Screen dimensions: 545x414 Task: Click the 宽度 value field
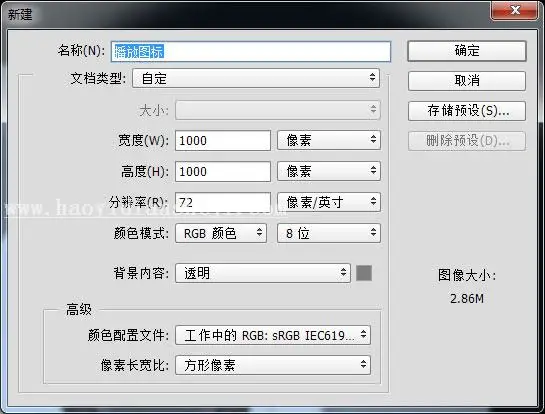click(223, 140)
